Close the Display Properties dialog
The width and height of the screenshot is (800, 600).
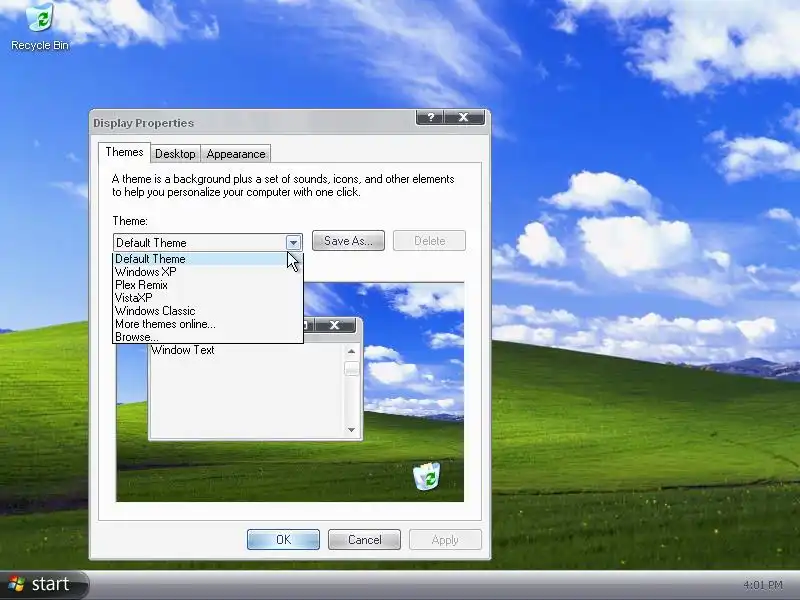(x=464, y=117)
